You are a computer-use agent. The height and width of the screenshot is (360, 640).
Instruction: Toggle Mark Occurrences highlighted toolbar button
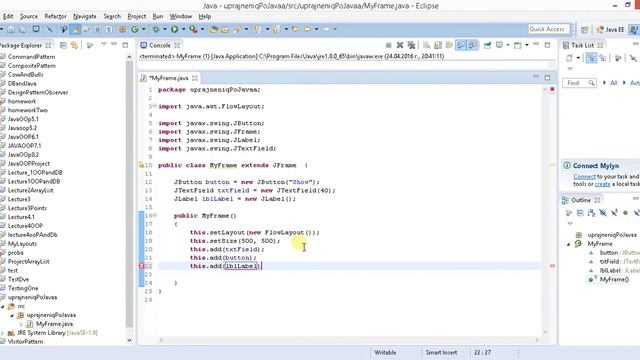coord(75,29)
